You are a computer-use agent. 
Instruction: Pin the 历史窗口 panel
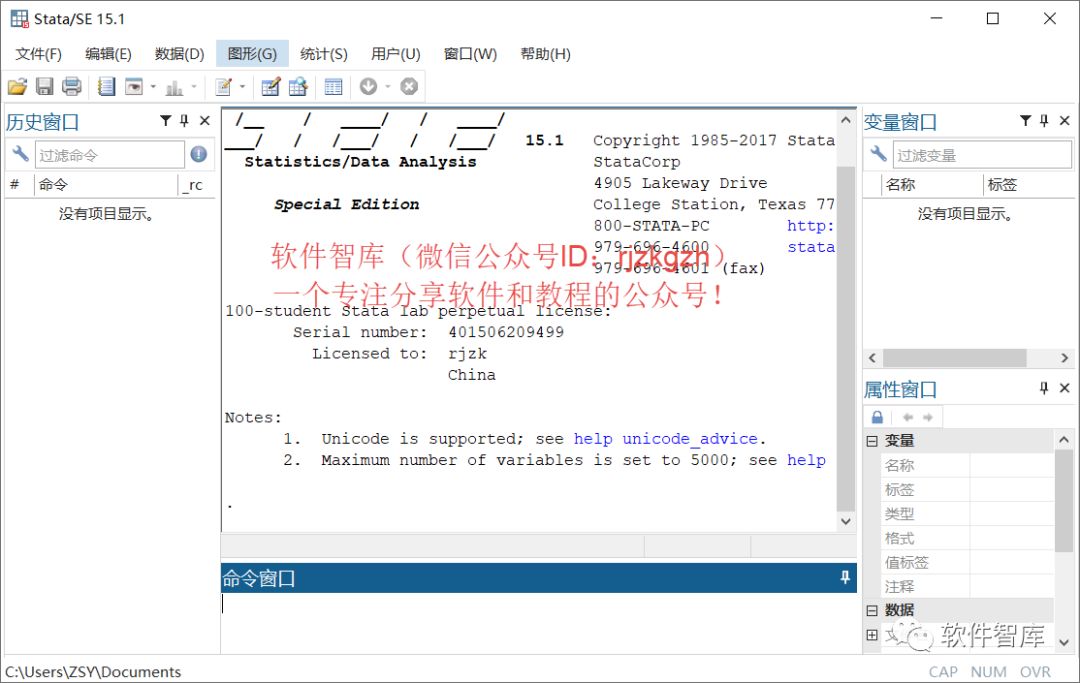pos(184,120)
